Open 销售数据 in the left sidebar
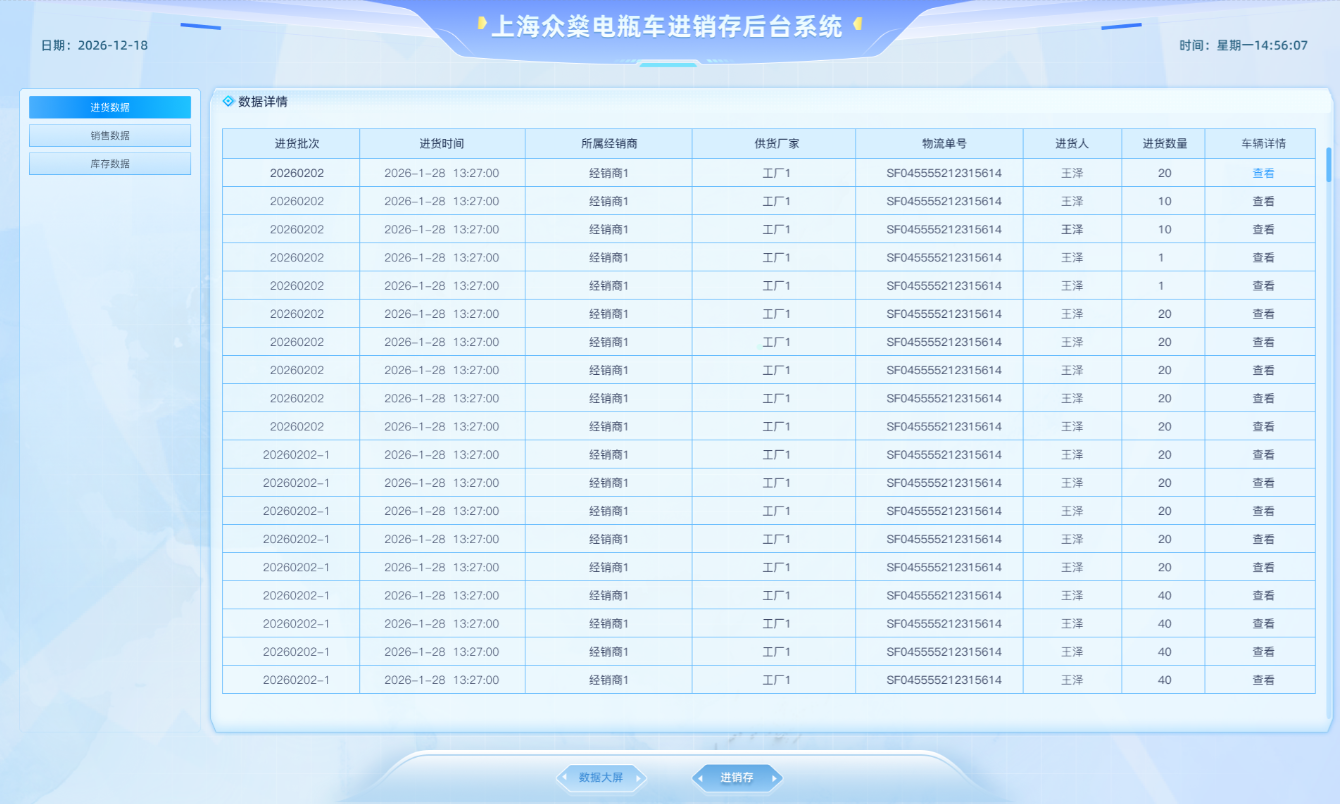This screenshot has height=804, width=1340. (x=110, y=135)
